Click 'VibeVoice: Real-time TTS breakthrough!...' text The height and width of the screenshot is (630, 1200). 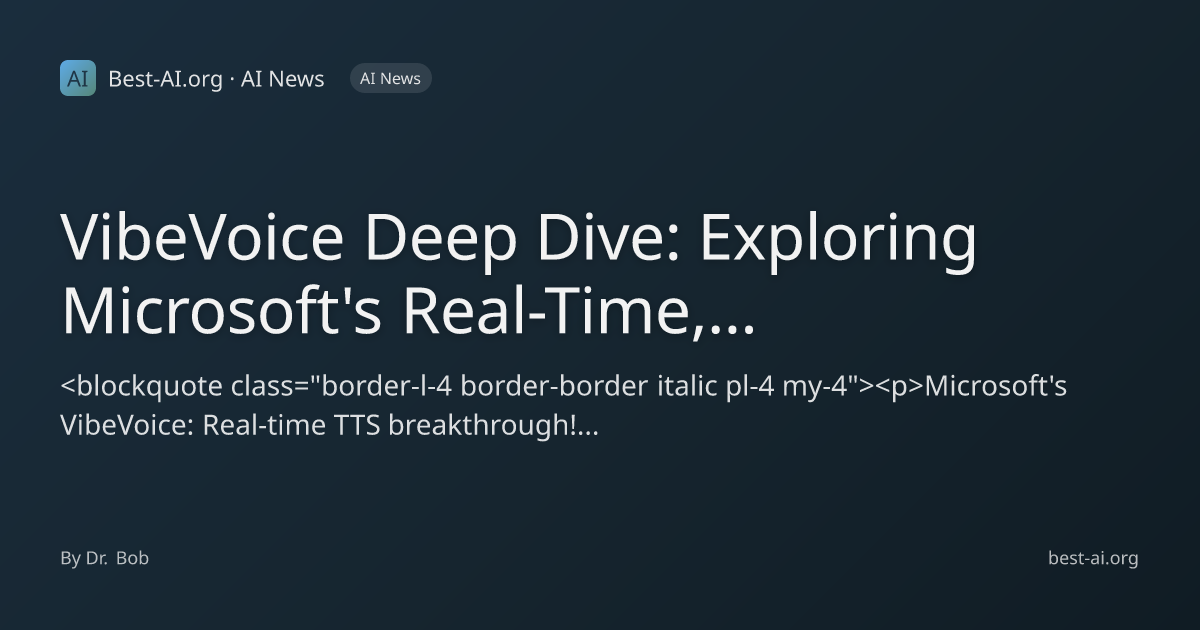coord(329,425)
